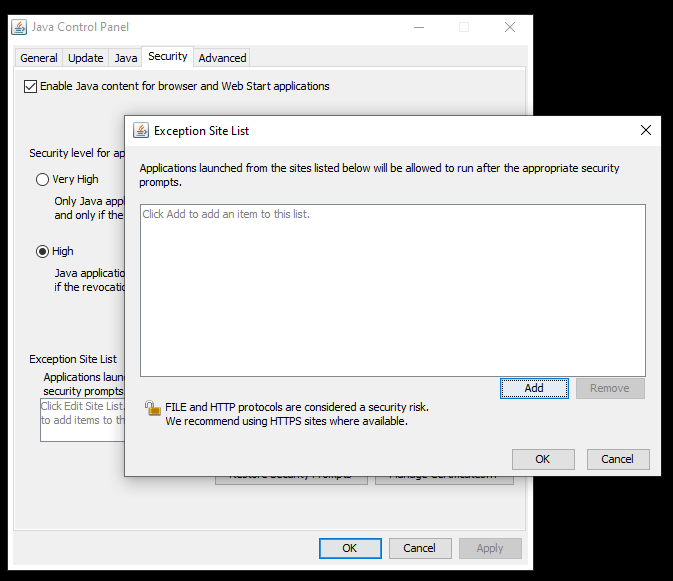Screen dimensions: 673x581
Task: Close the Java Control Panel window
Action: coord(510,27)
